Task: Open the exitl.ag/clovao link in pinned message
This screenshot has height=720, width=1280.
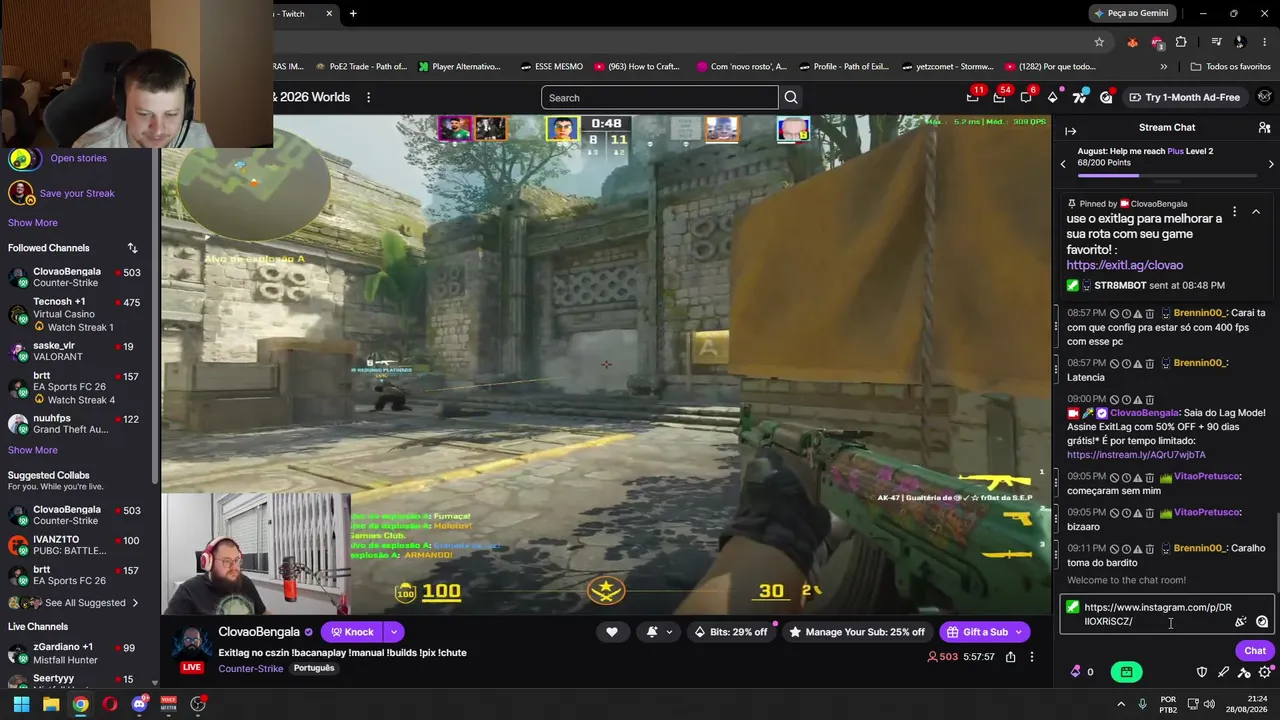Action: (1125, 265)
